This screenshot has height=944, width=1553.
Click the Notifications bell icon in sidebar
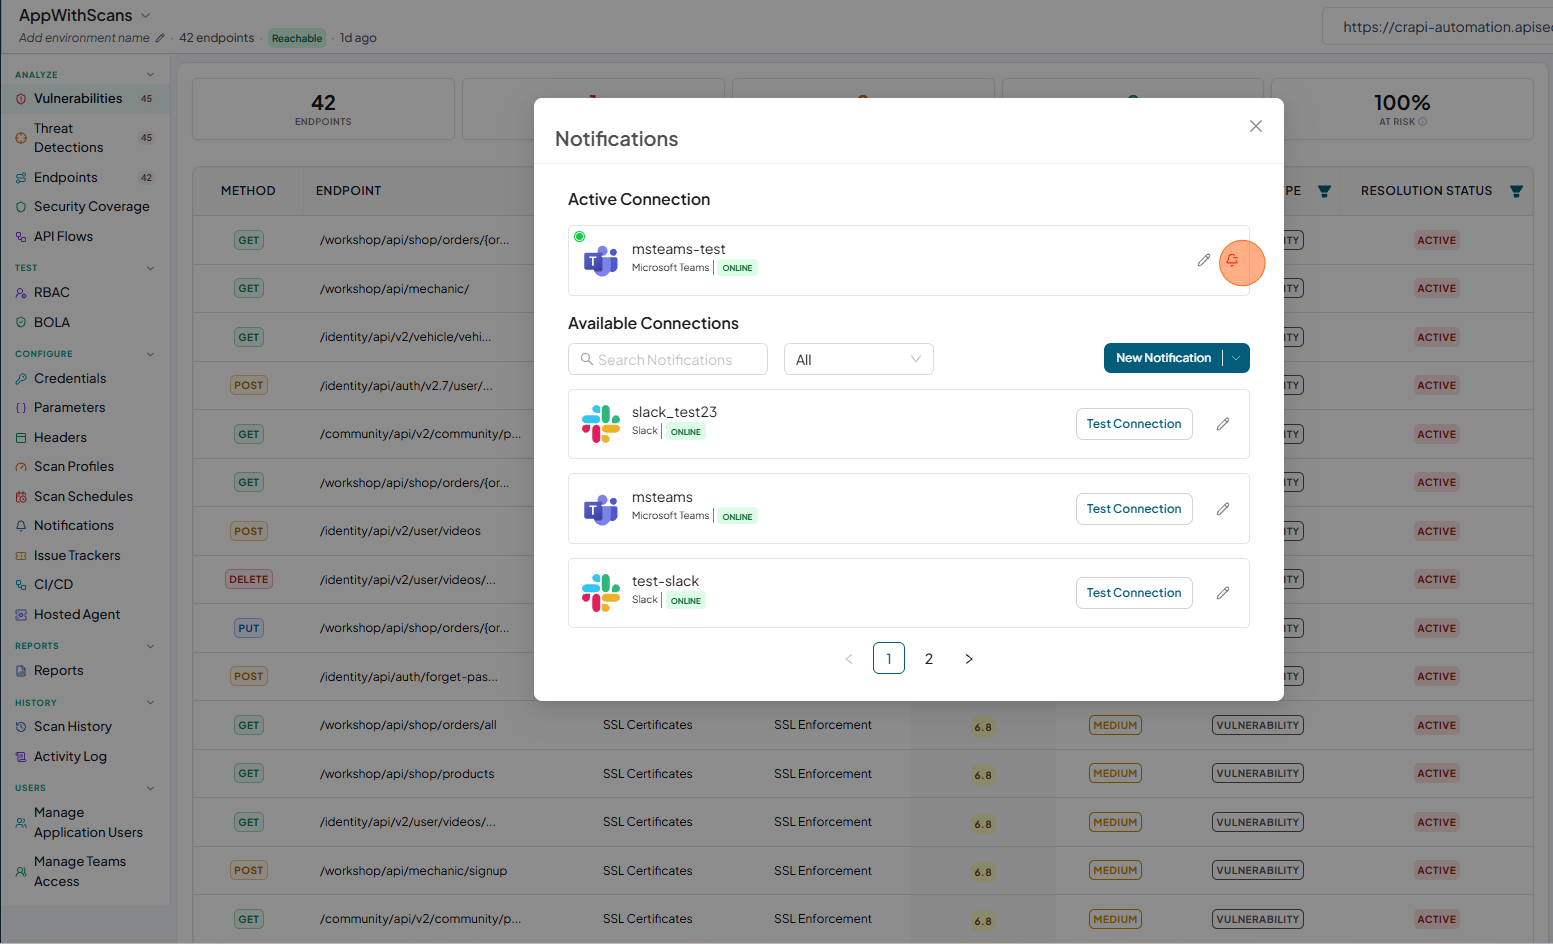tap(21, 526)
